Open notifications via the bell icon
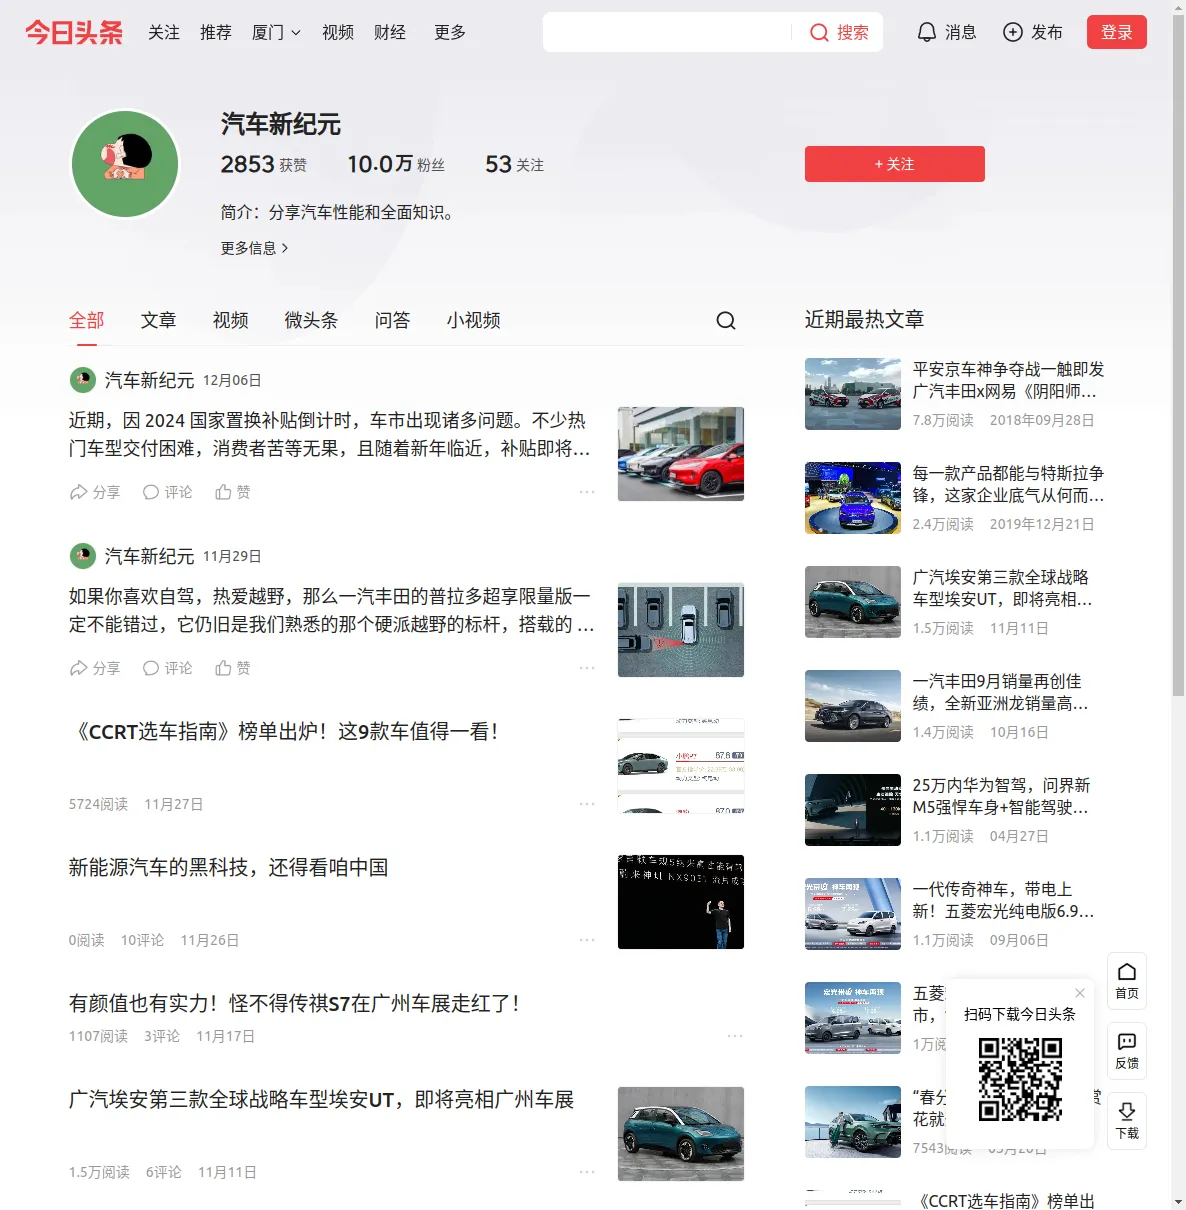1186x1210 pixels. pos(927,32)
